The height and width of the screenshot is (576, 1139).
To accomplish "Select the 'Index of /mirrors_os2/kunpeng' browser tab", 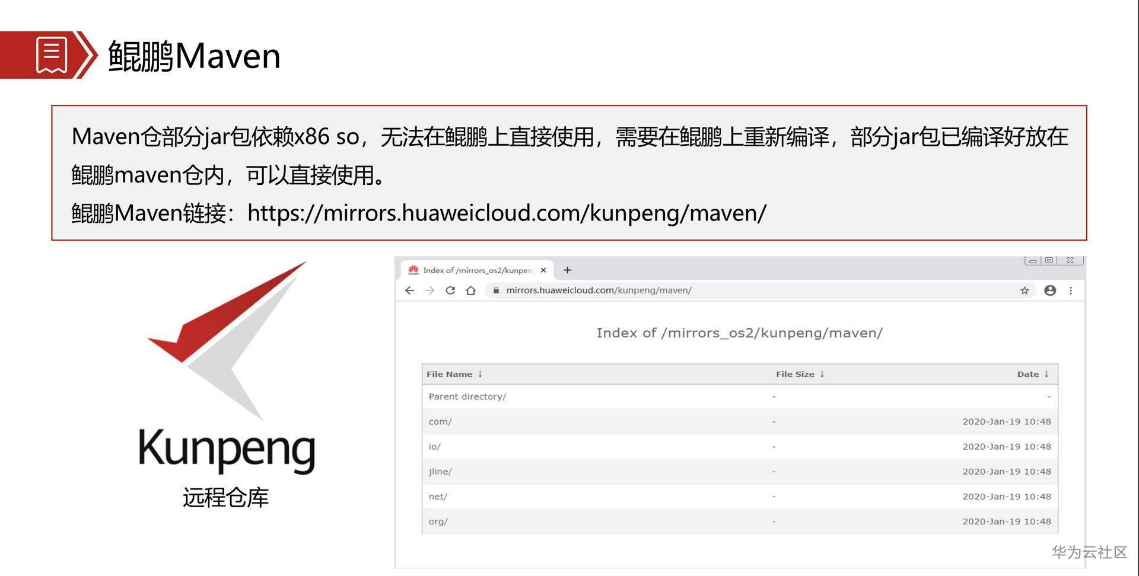I will tap(477, 270).
